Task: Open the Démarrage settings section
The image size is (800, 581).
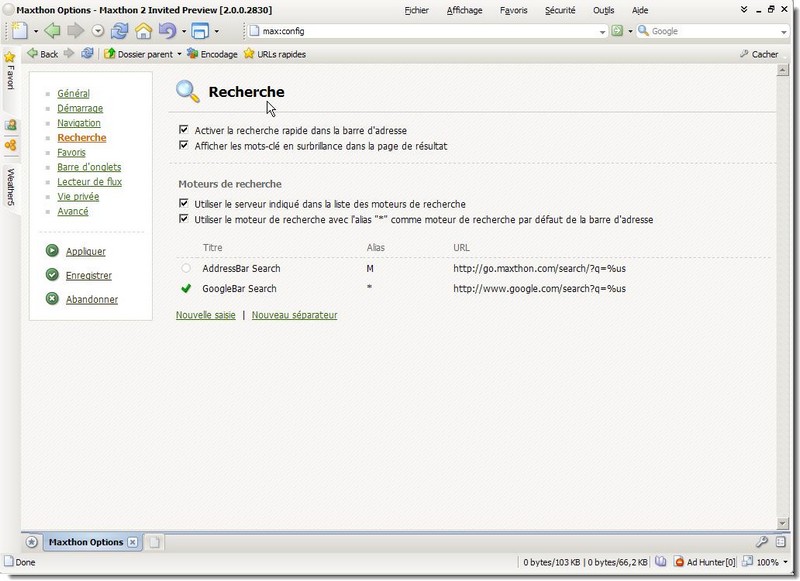Action: (80, 108)
